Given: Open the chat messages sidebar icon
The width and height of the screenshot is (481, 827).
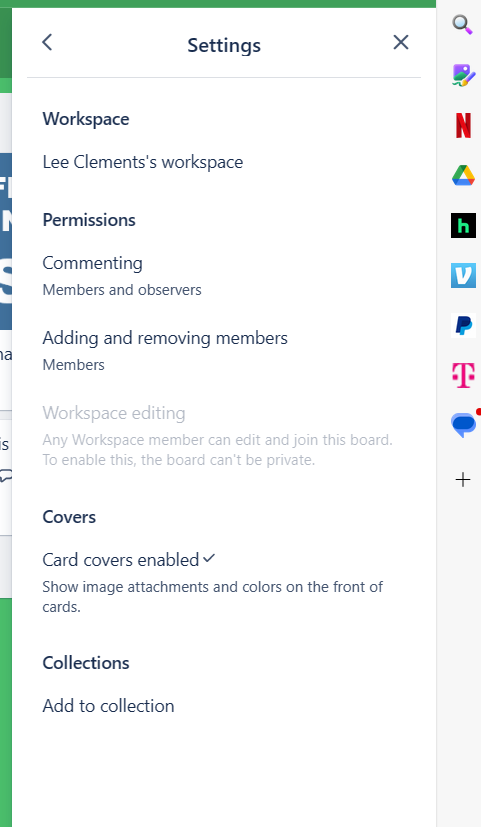Looking at the screenshot, I should coord(464,425).
